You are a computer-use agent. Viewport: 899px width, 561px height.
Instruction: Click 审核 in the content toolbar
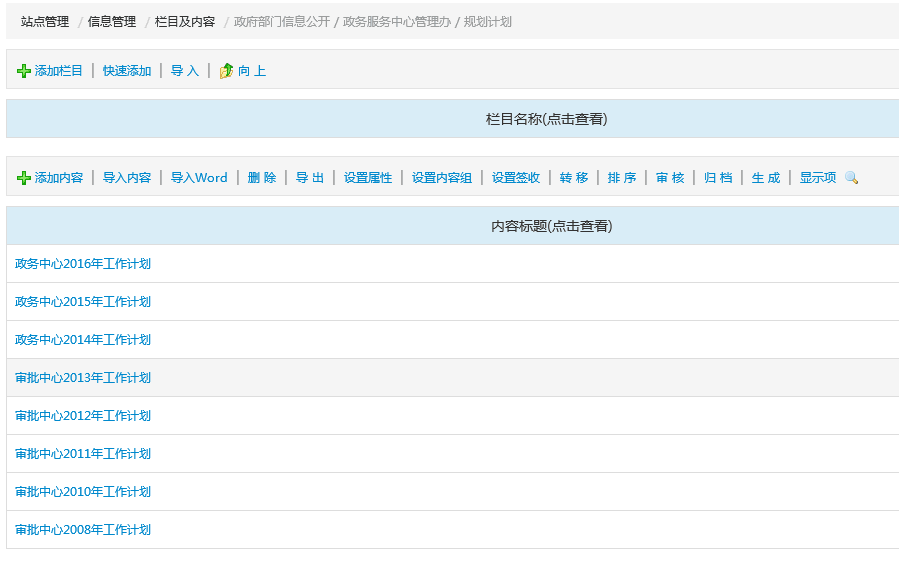[670, 178]
